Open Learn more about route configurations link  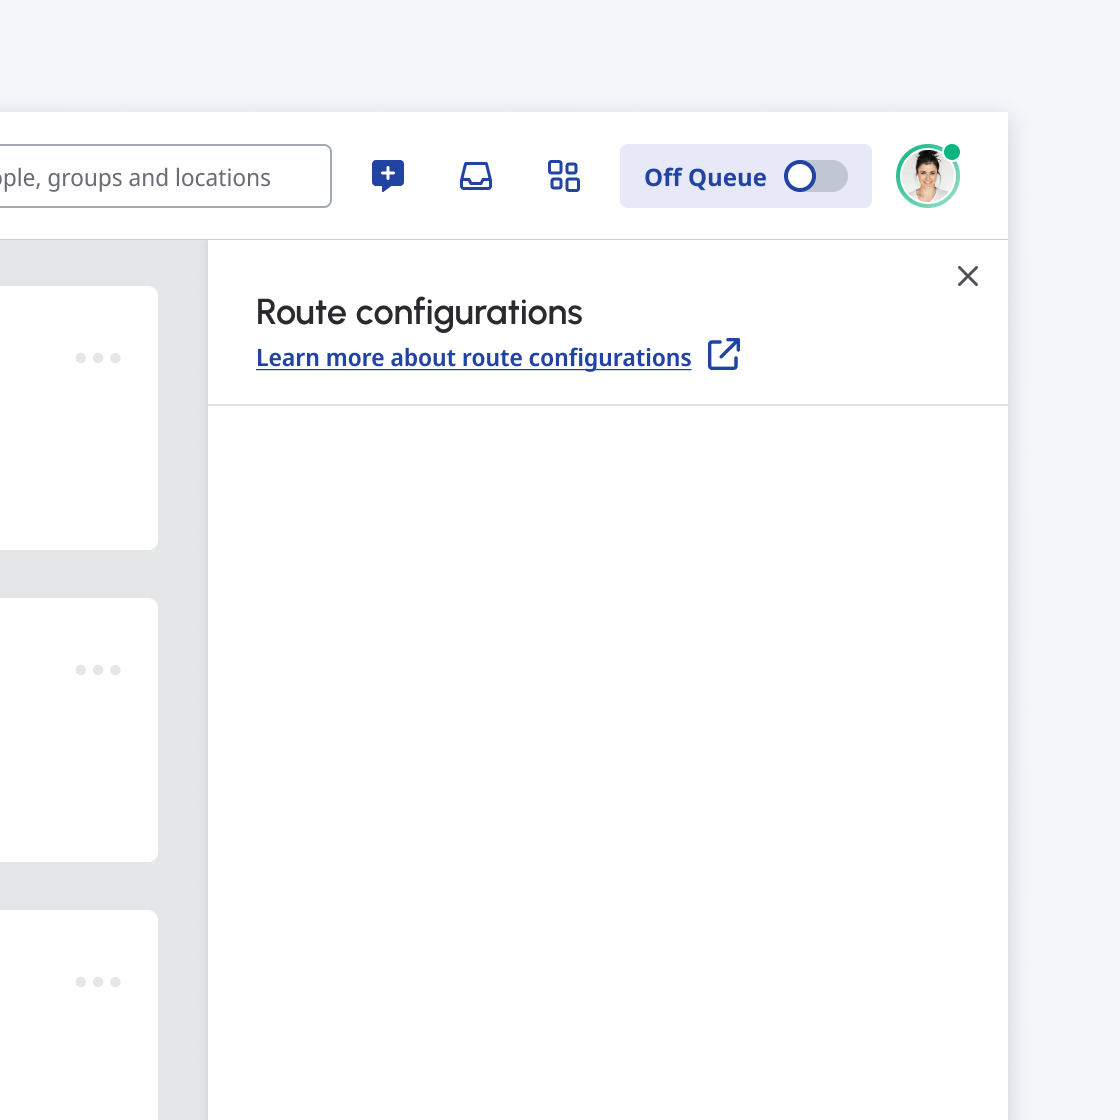point(473,358)
